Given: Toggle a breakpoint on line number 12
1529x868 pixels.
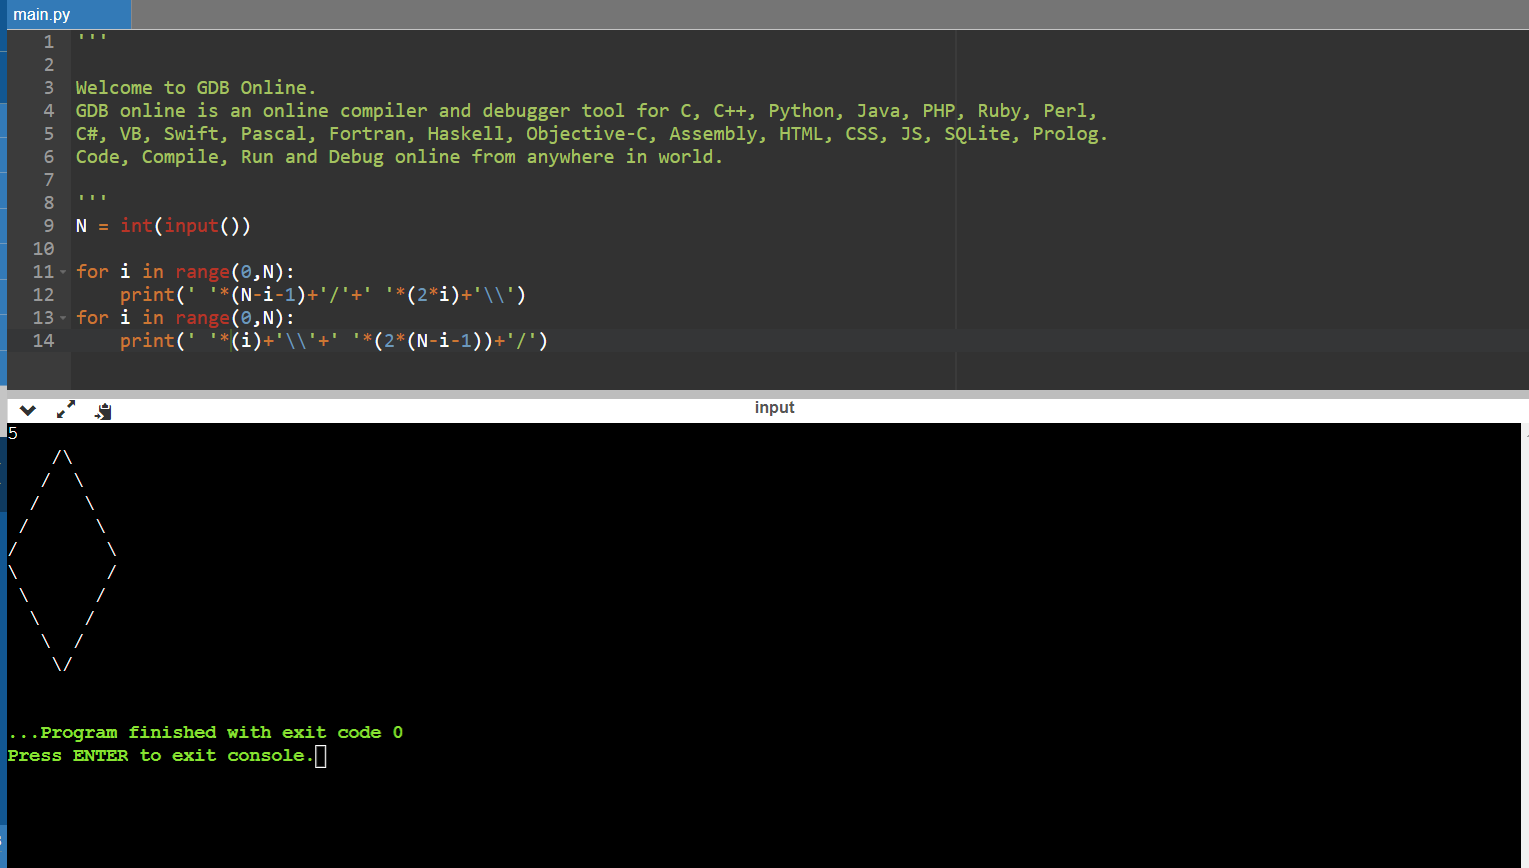Looking at the screenshot, I should coord(43,295).
